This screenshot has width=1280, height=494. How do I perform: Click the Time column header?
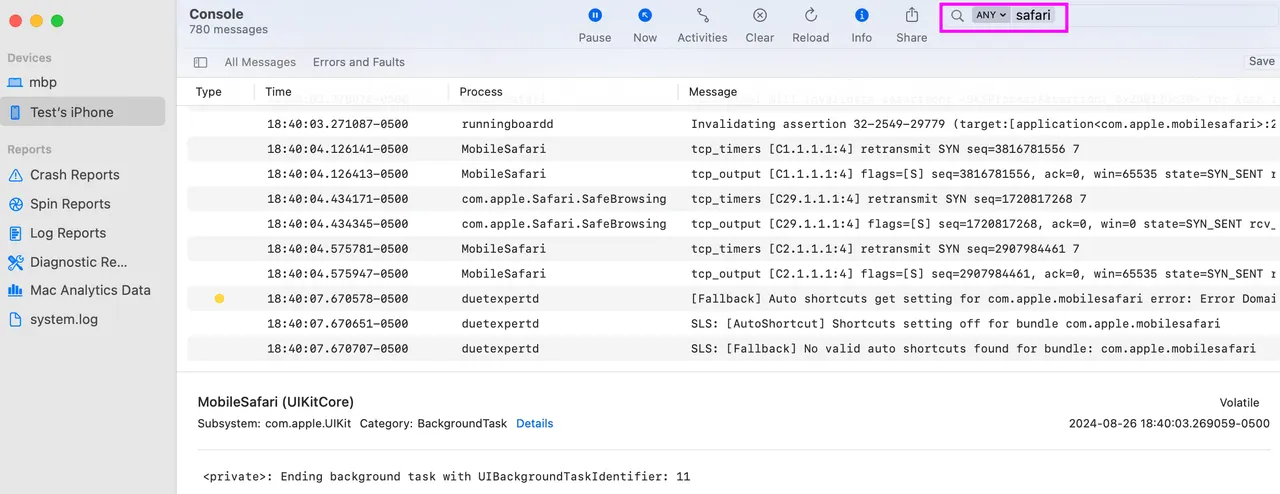[279, 92]
